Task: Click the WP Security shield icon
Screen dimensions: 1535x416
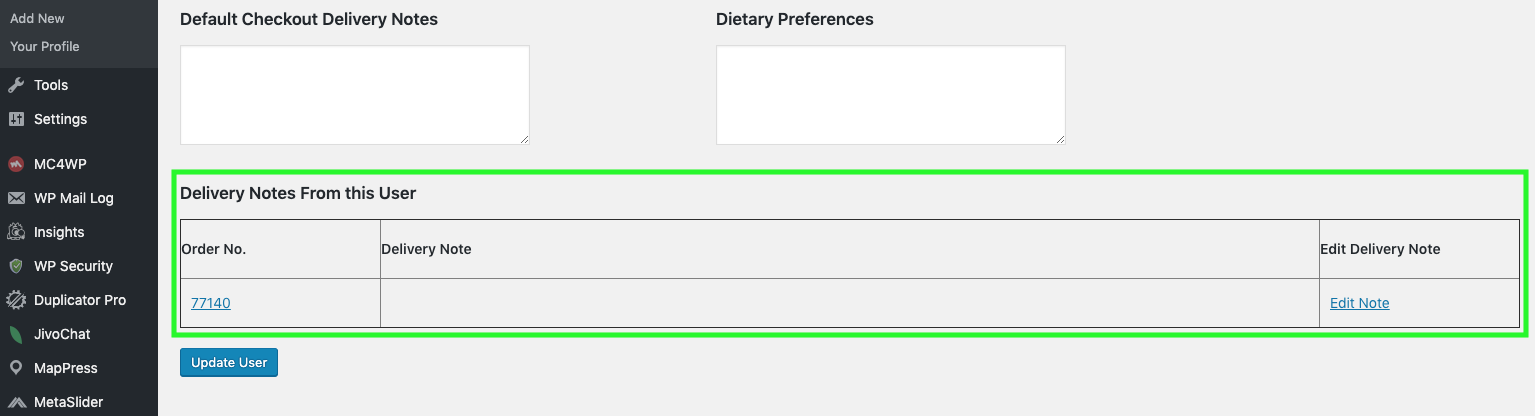Action: pos(16,266)
